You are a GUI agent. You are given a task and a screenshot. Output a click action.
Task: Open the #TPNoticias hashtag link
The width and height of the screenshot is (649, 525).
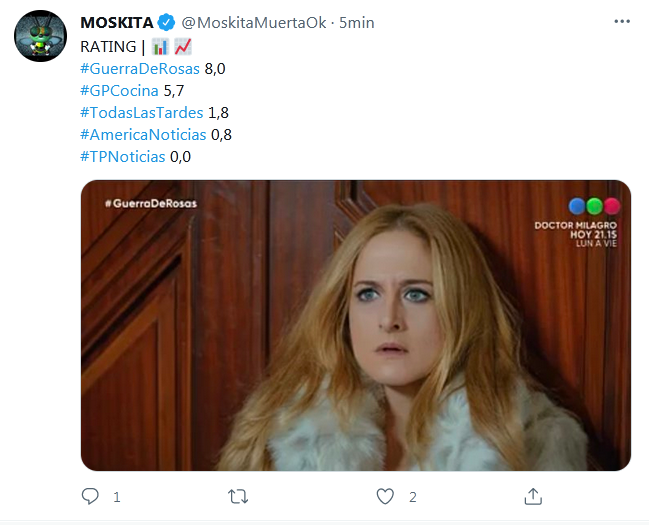click(x=123, y=157)
